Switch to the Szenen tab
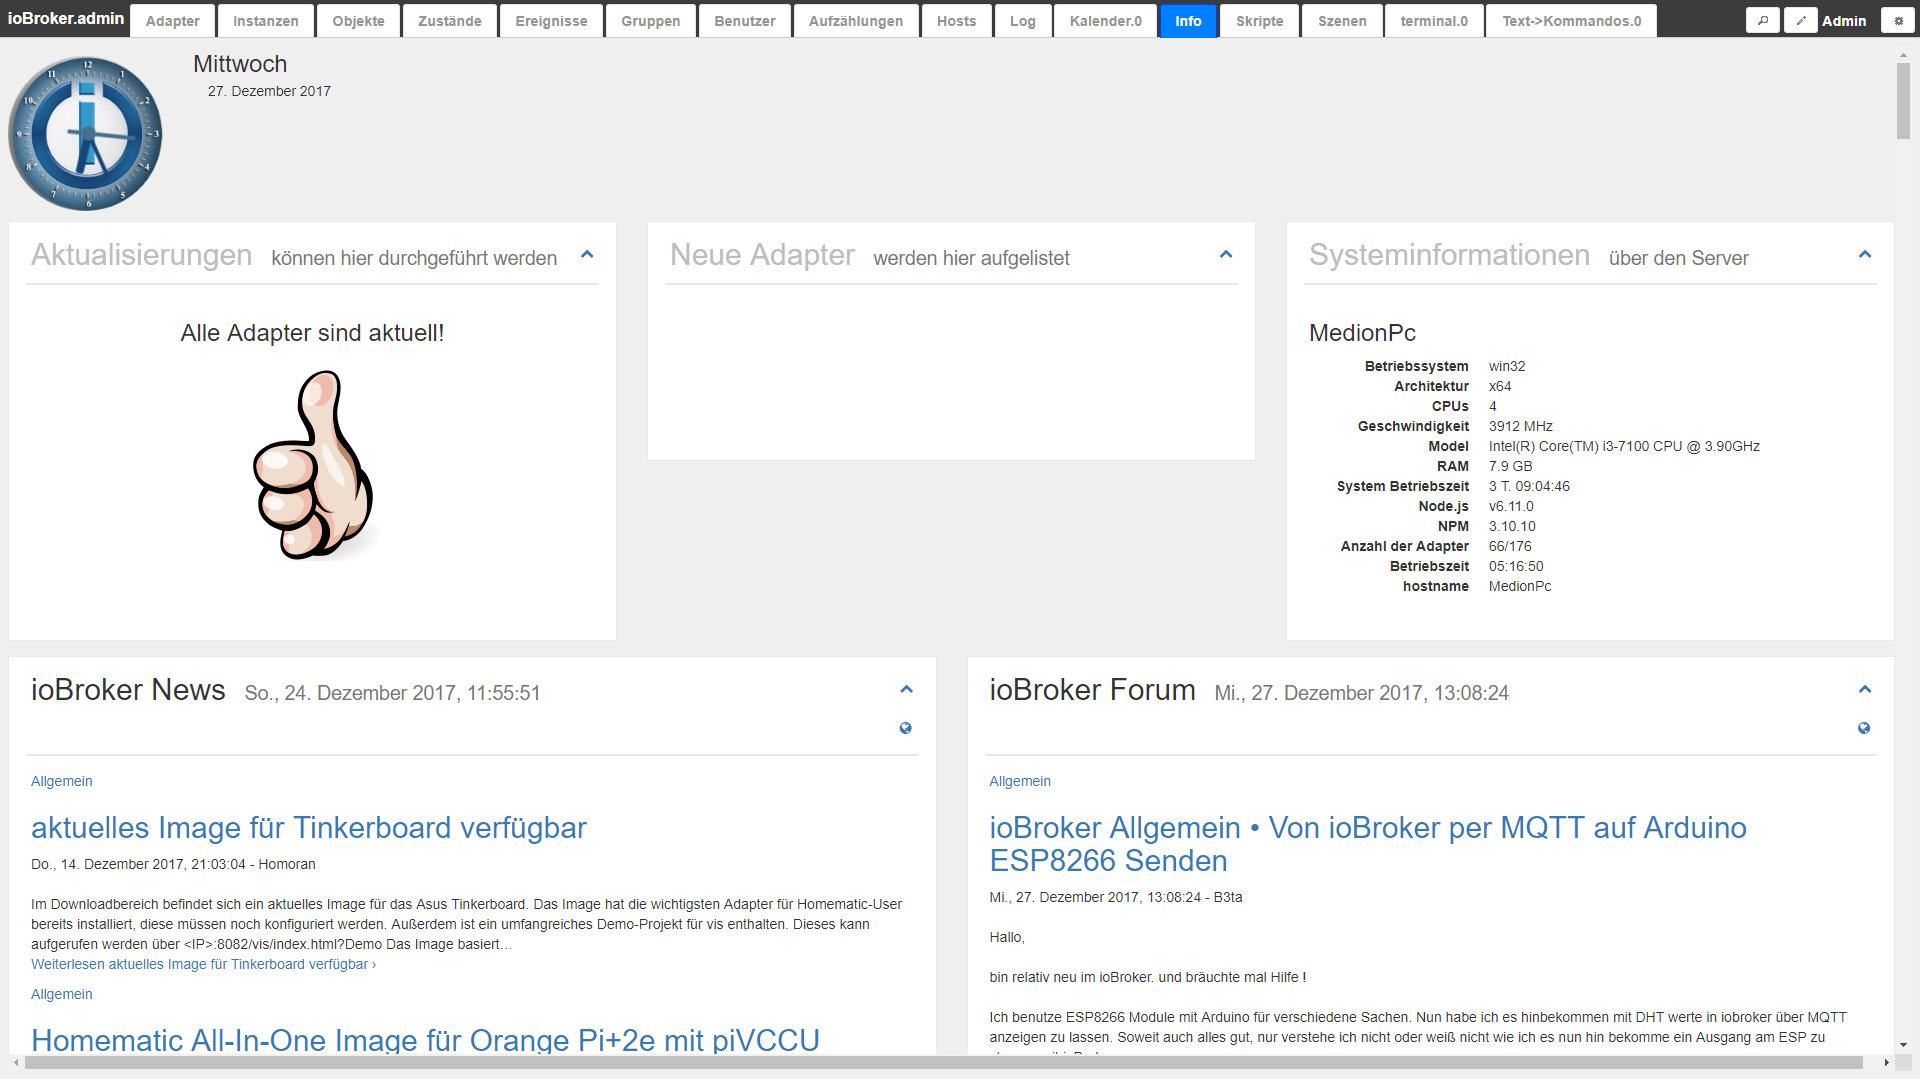Screen dimensions: 1920x1080 pos(1343,21)
